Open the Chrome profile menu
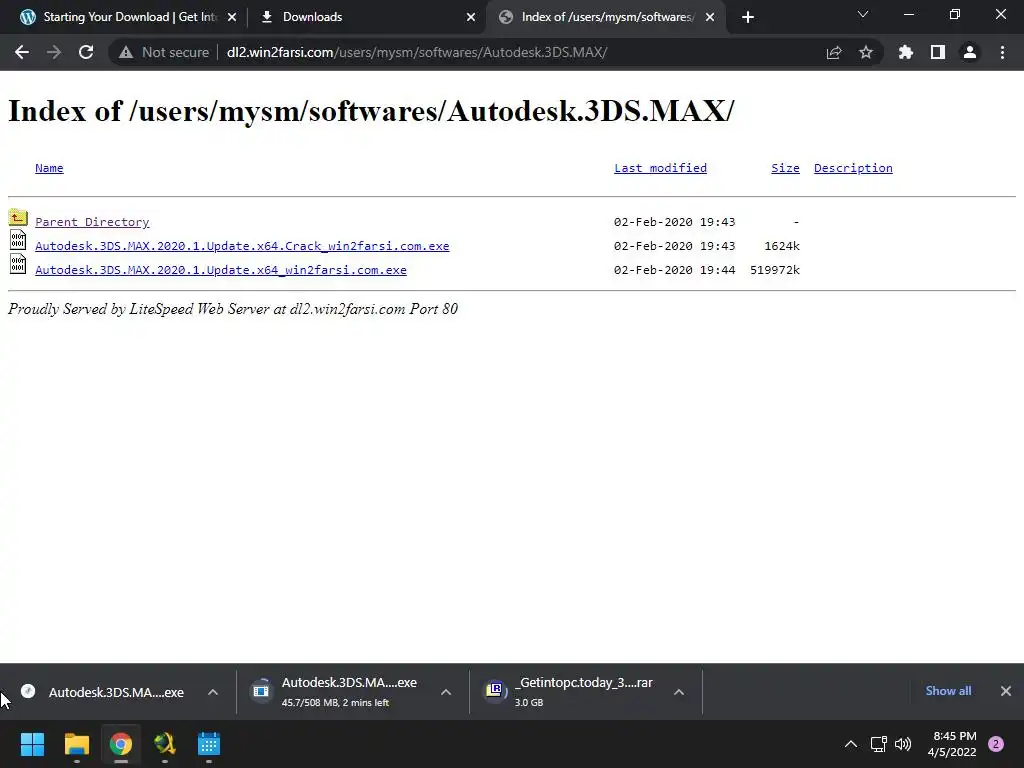 970,52
